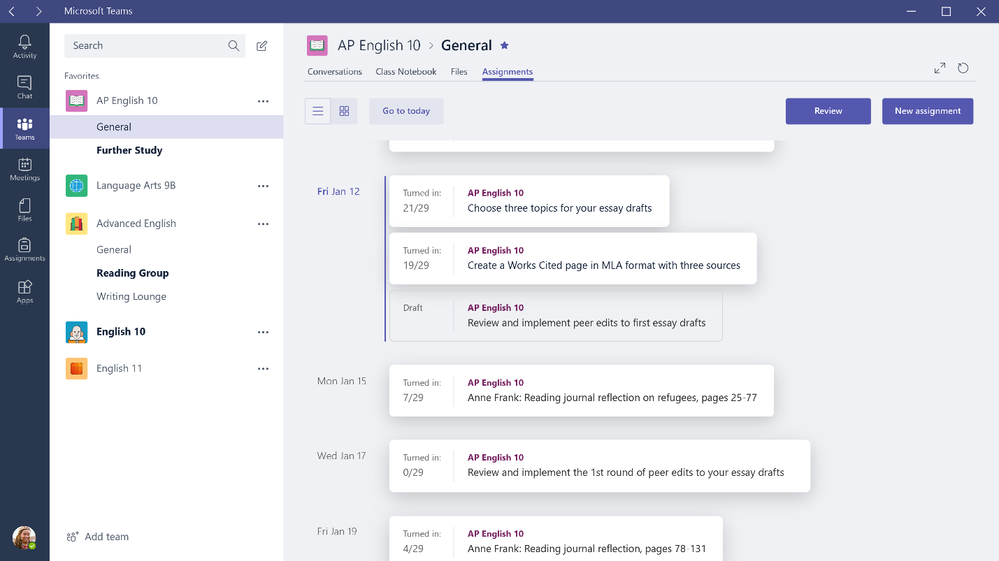The height and width of the screenshot is (561, 999).
Task: Open more options for English 11
Action: 263,369
